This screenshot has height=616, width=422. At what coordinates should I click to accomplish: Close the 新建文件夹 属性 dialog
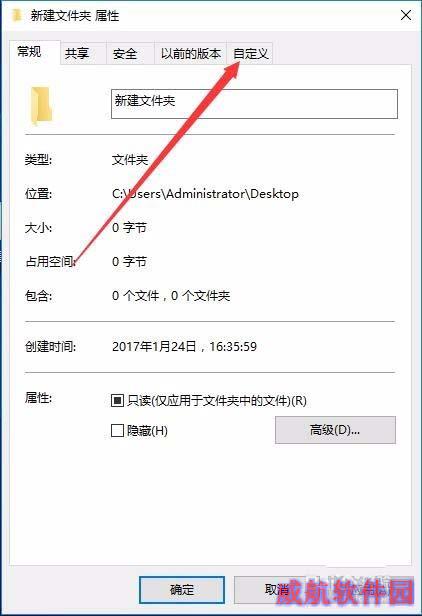coord(406,15)
